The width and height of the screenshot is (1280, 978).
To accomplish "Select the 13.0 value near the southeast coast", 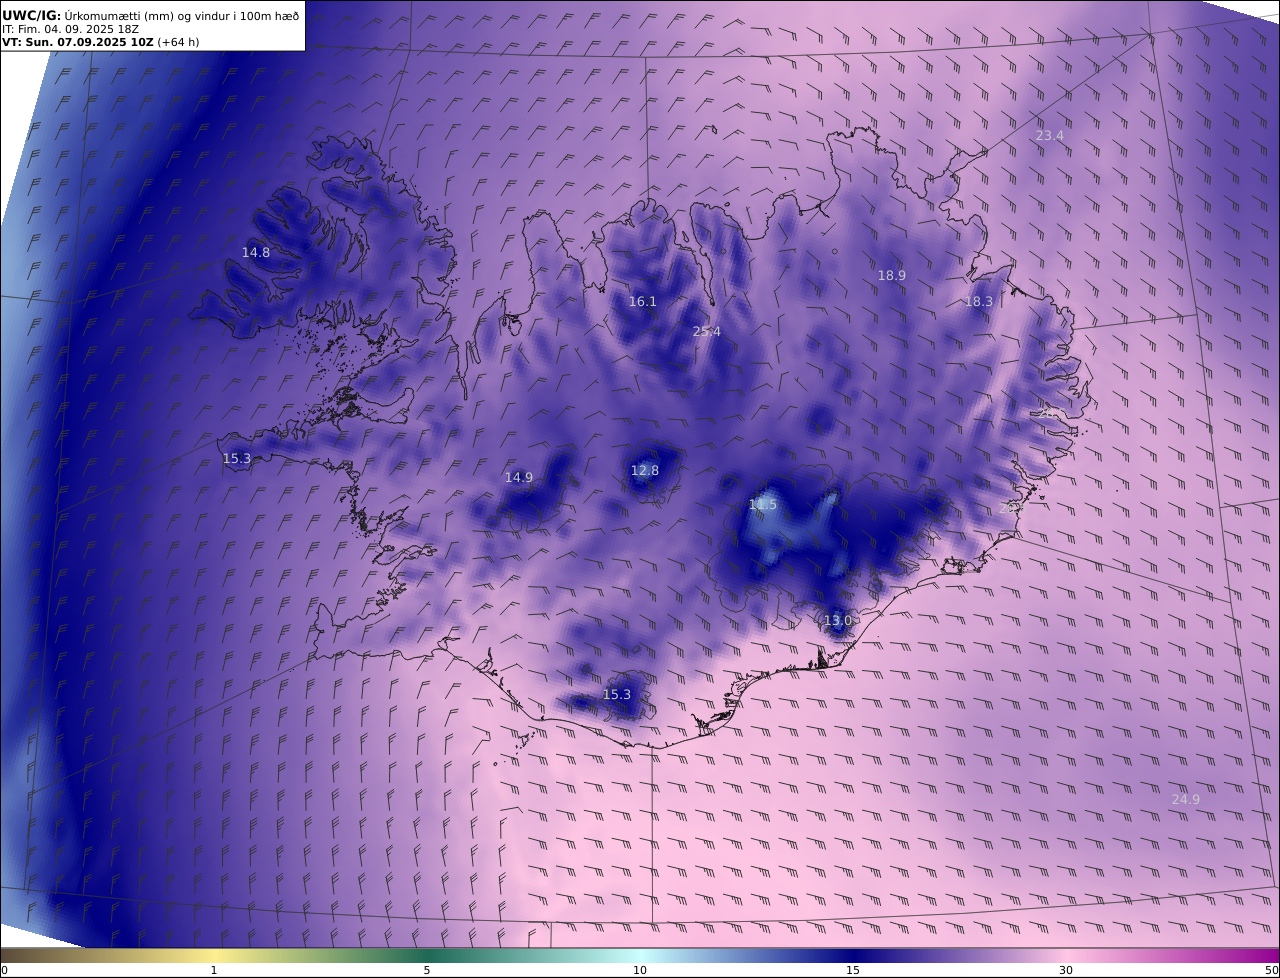I will [838, 621].
